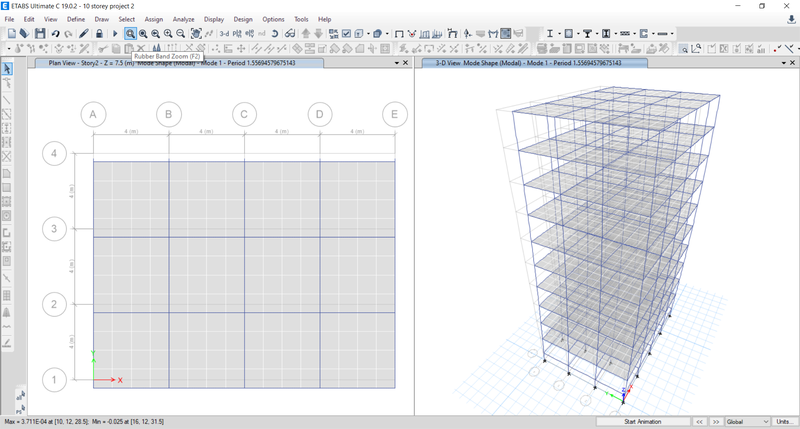Open I-section frame design dropdown arrow
The width and height of the screenshot is (800, 429).
560,34
